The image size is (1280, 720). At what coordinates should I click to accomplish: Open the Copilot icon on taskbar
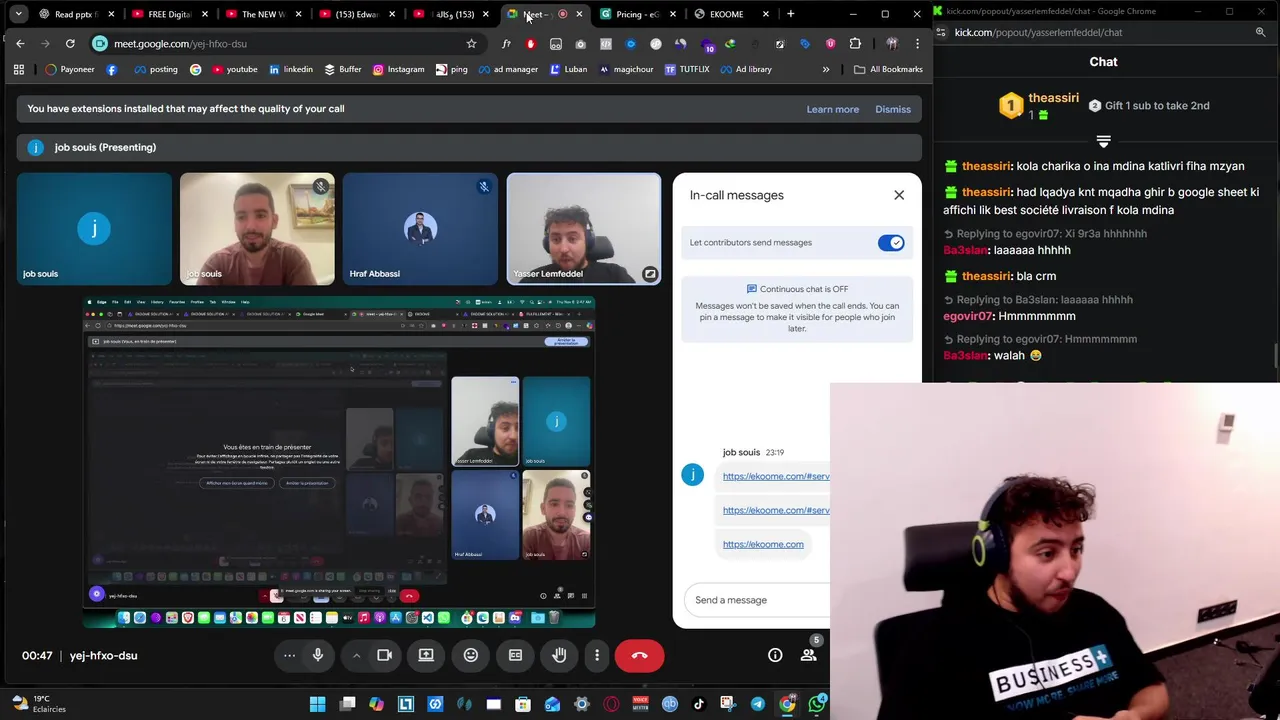tap(376, 704)
